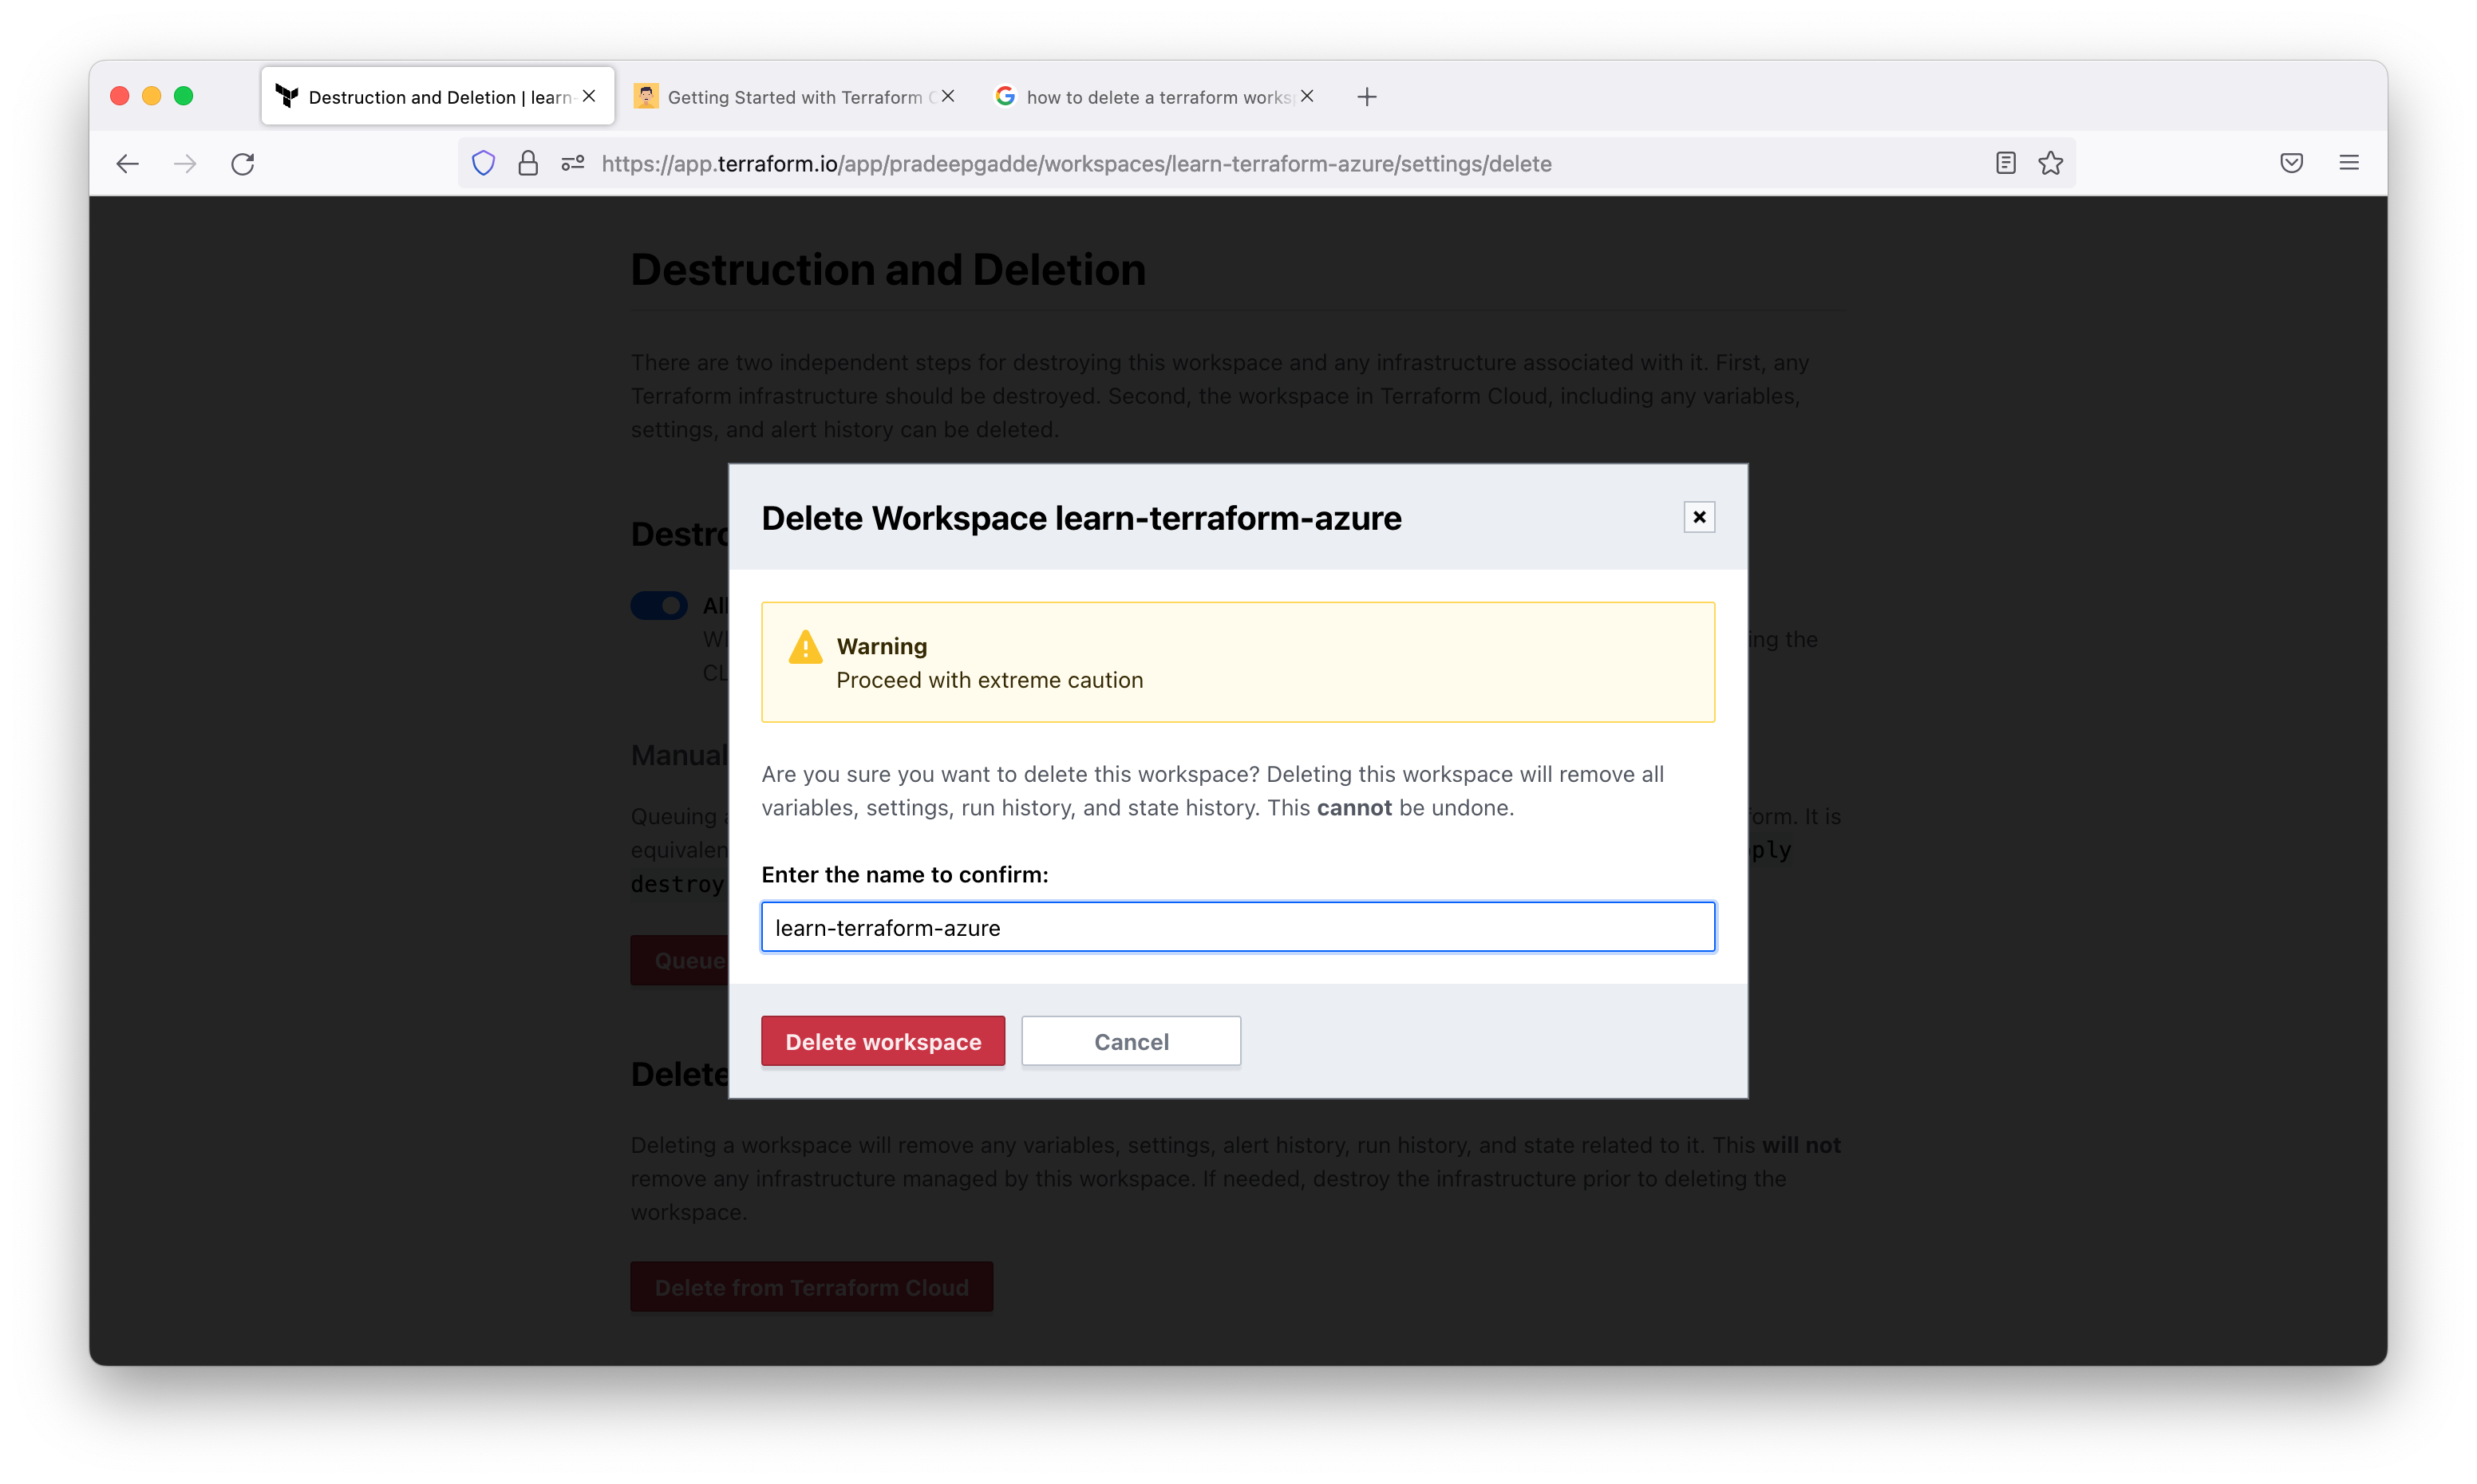Bookmark this page with the star

coord(2051,163)
